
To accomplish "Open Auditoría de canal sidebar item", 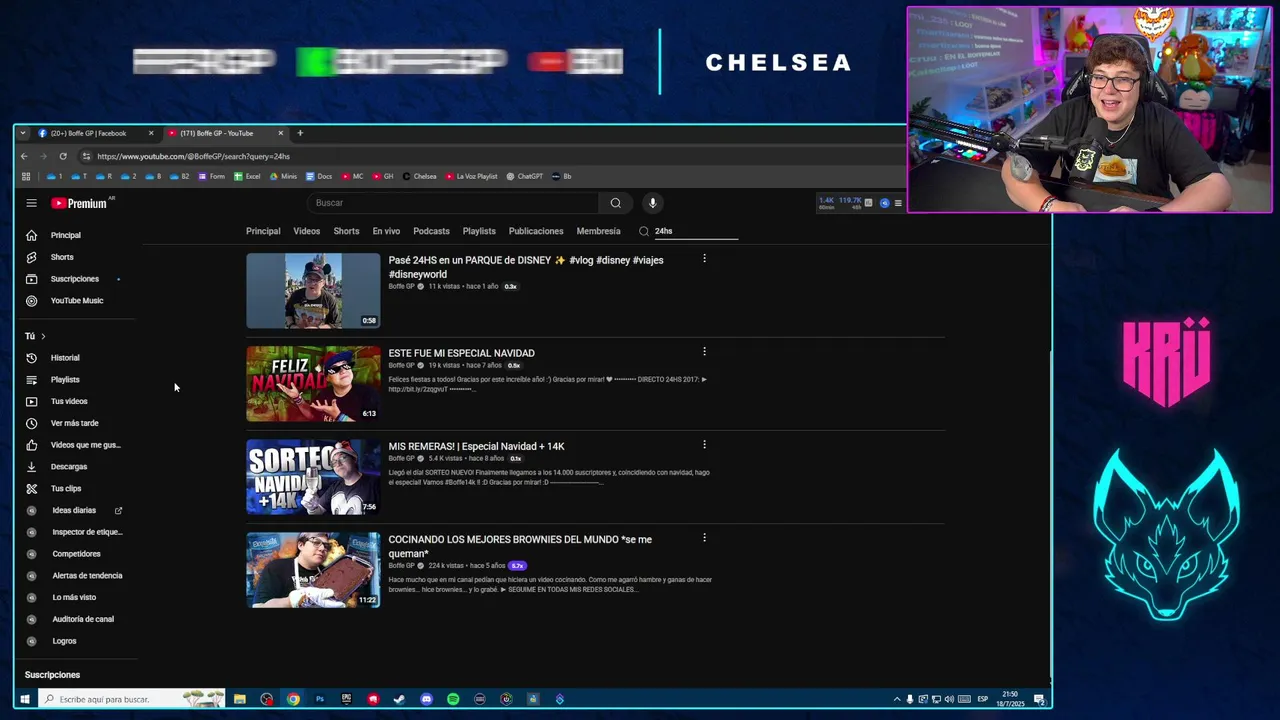I will point(83,619).
